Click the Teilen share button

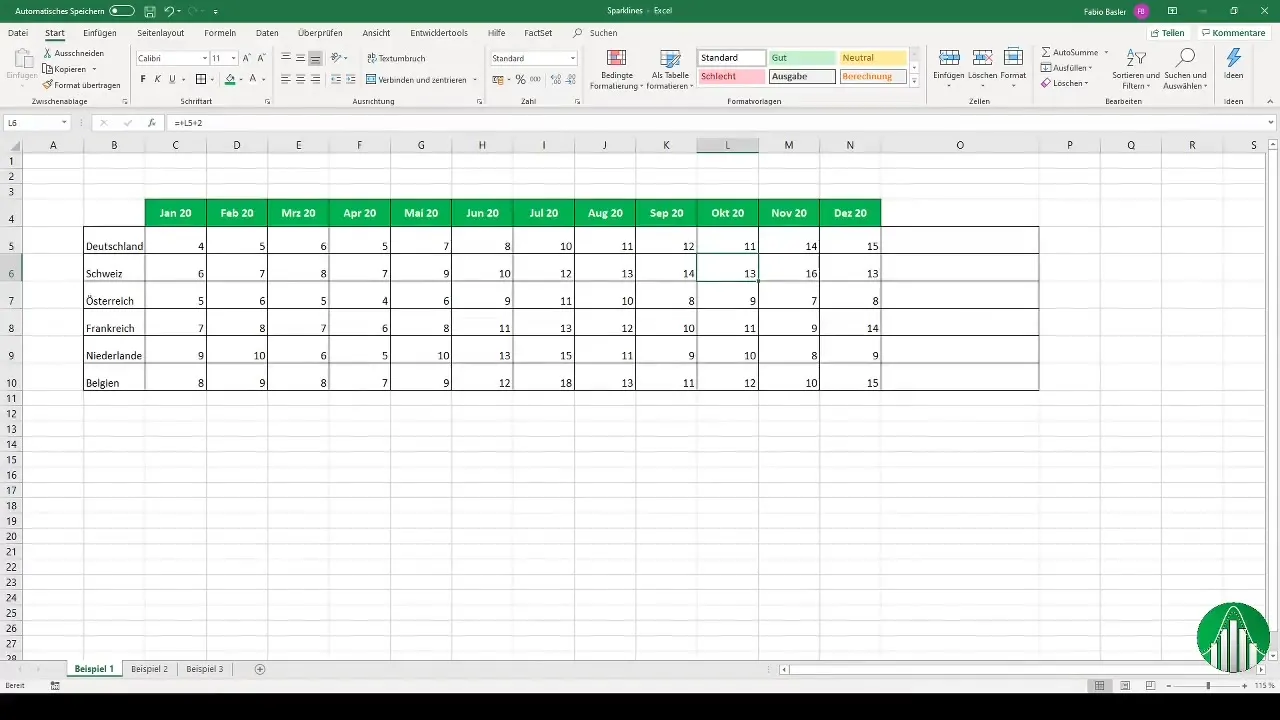point(1166,33)
